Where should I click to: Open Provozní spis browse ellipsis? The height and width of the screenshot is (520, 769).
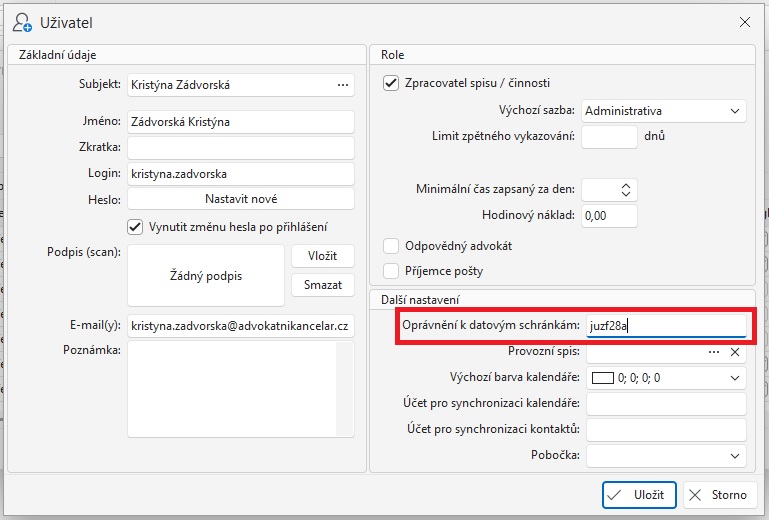(714, 352)
